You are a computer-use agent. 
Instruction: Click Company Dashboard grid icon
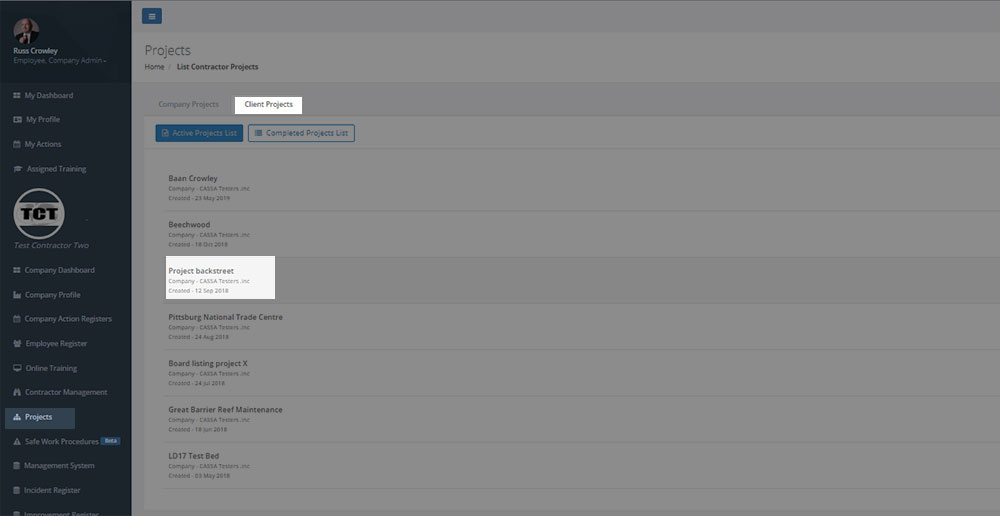click(x=17, y=270)
